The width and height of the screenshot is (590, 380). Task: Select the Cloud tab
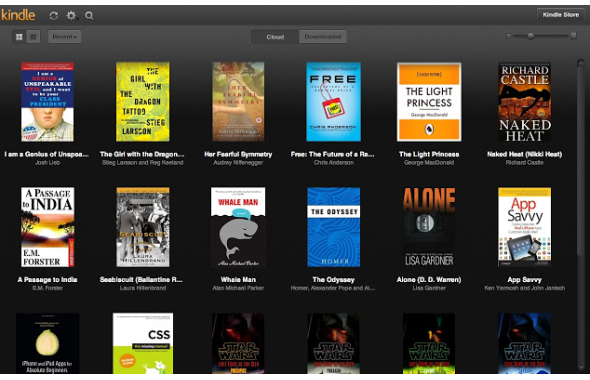pos(275,37)
